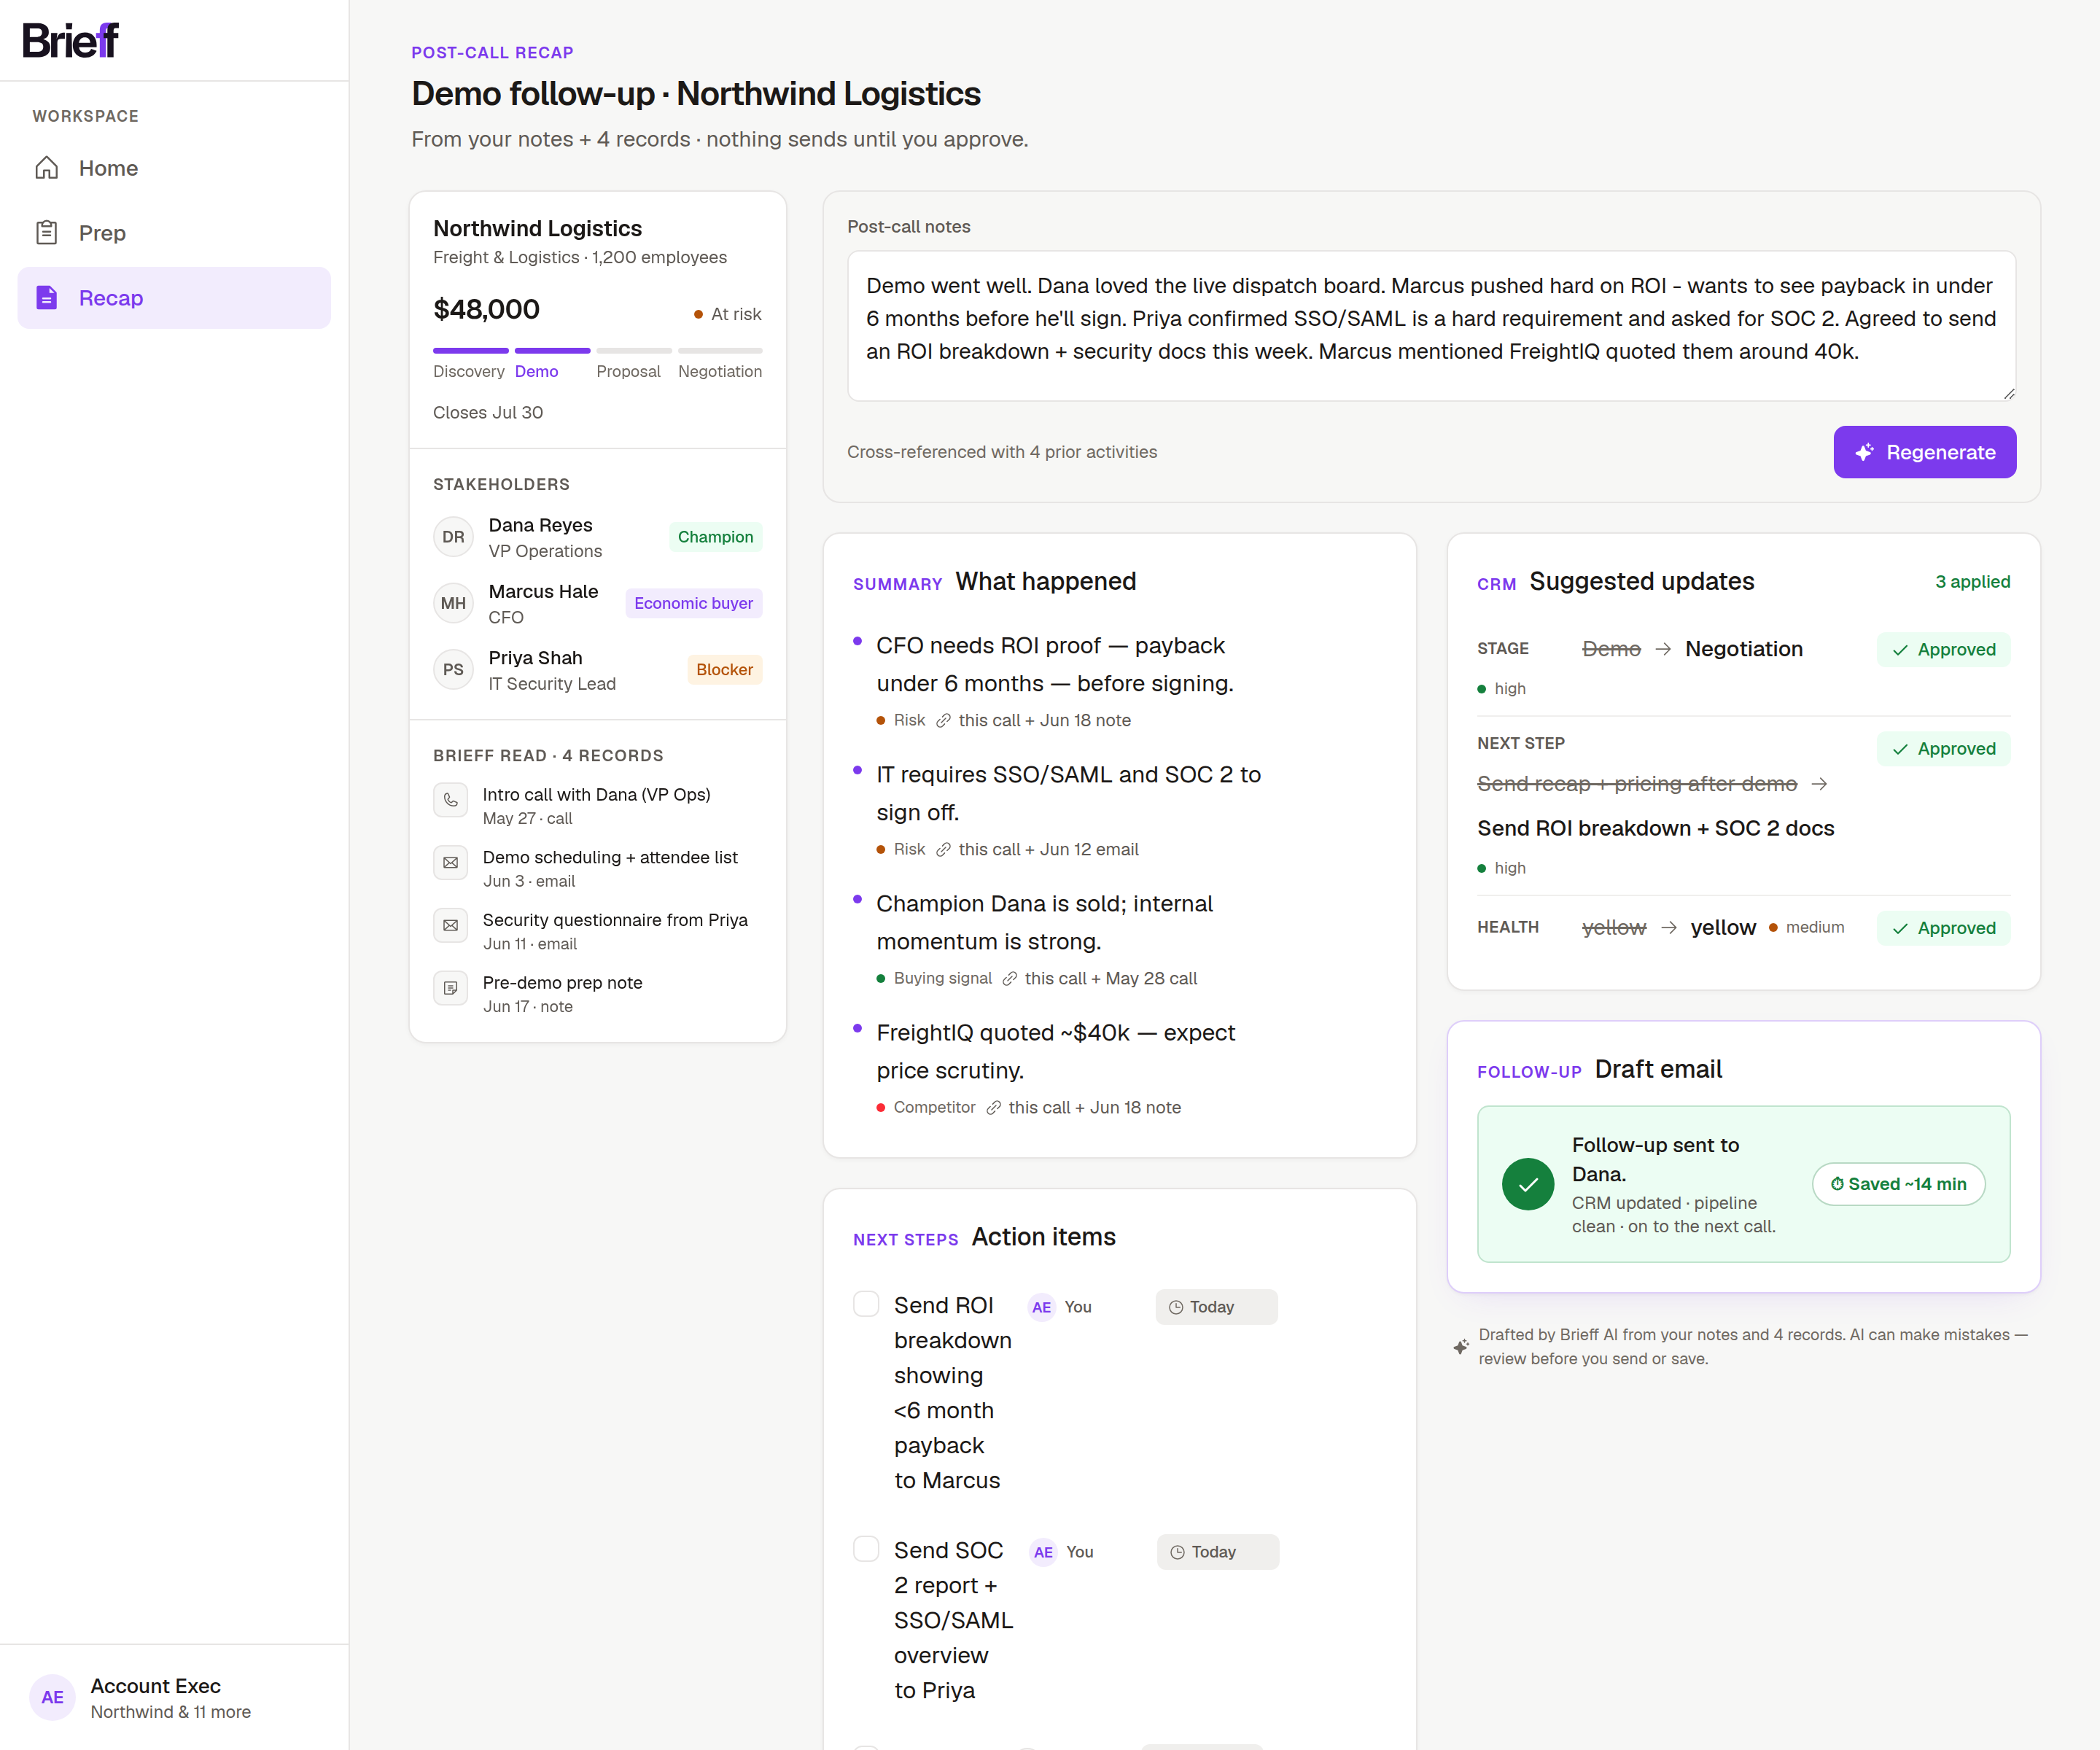2100x1750 pixels.
Task: Click the Saved ~14 min pill
Action: (1898, 1185)
